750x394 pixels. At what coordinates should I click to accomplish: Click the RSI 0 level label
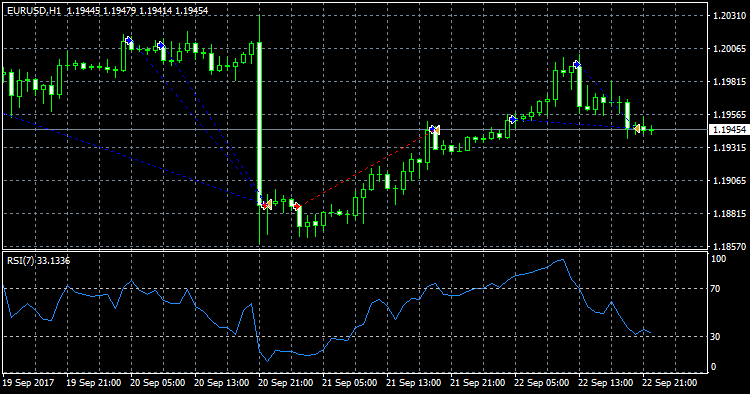(x=714, y=367)
